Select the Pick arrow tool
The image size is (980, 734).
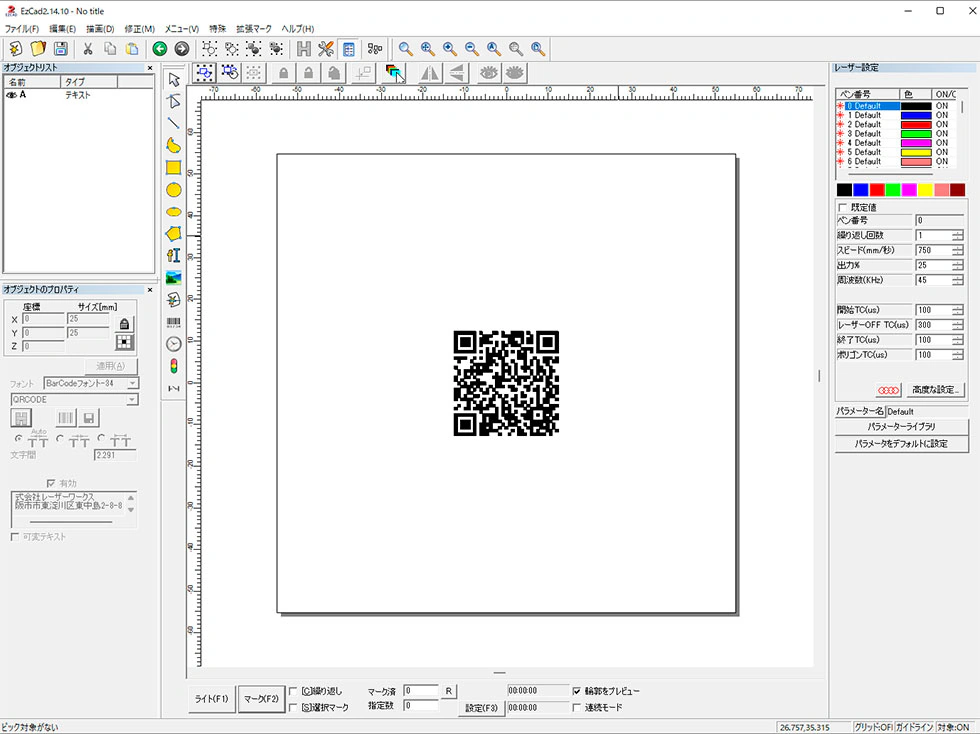point(174,79)
